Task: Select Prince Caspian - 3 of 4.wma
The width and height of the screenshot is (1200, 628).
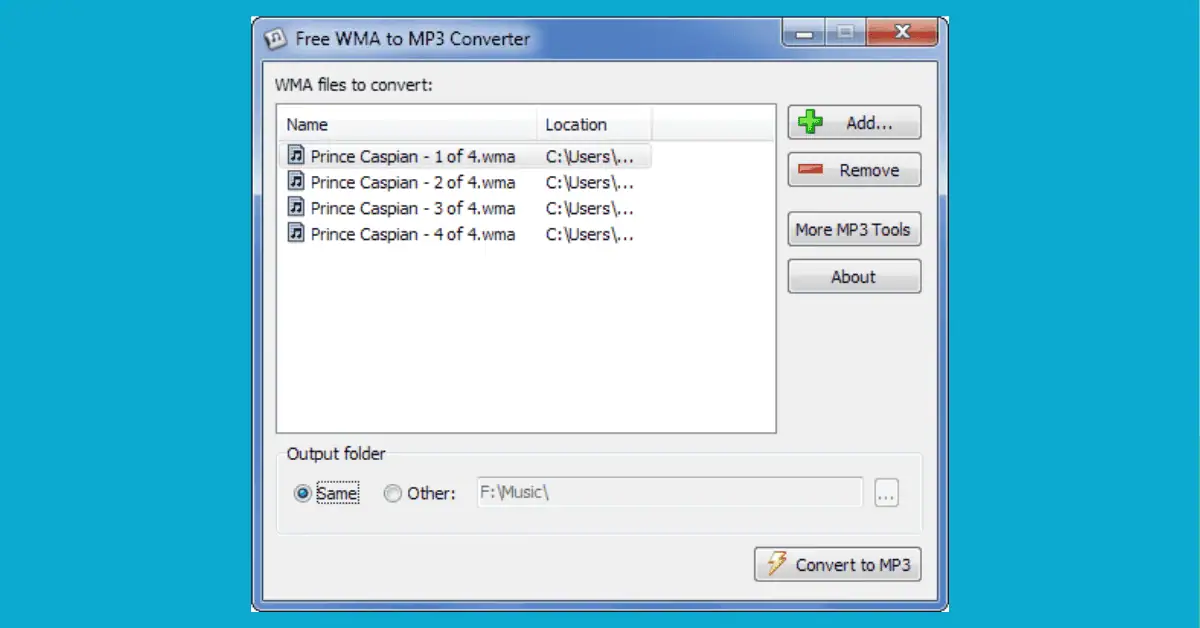Action: pyautogui.click(x=412, y=208)
